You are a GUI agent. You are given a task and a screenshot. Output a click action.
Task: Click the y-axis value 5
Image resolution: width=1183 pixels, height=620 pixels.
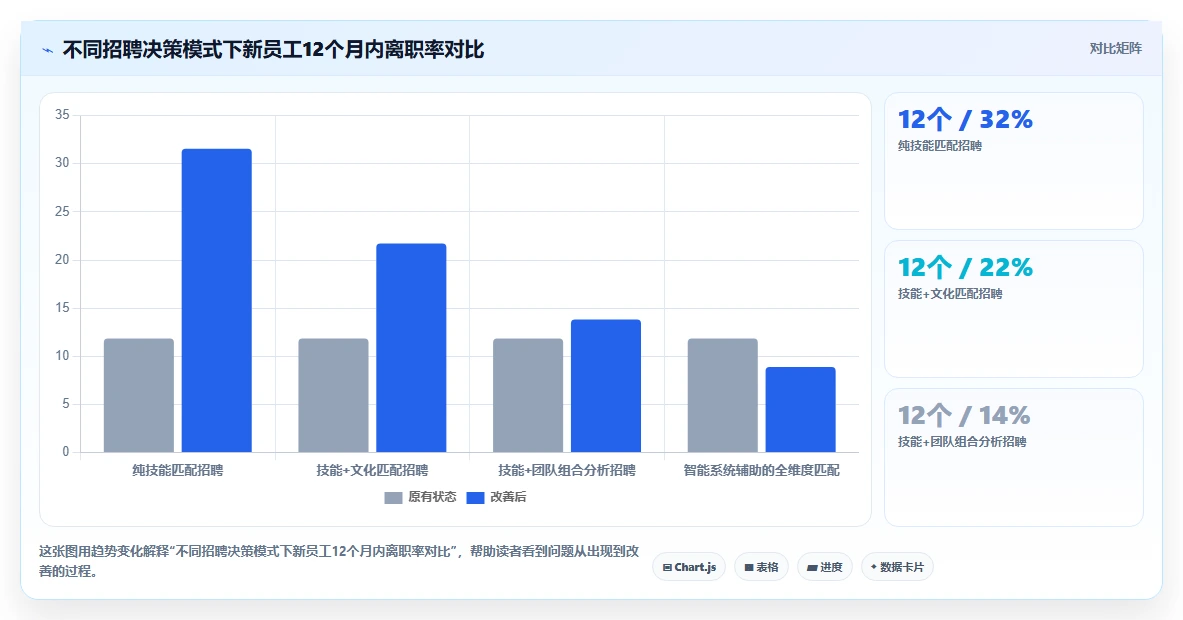click(x=66, y=404)
